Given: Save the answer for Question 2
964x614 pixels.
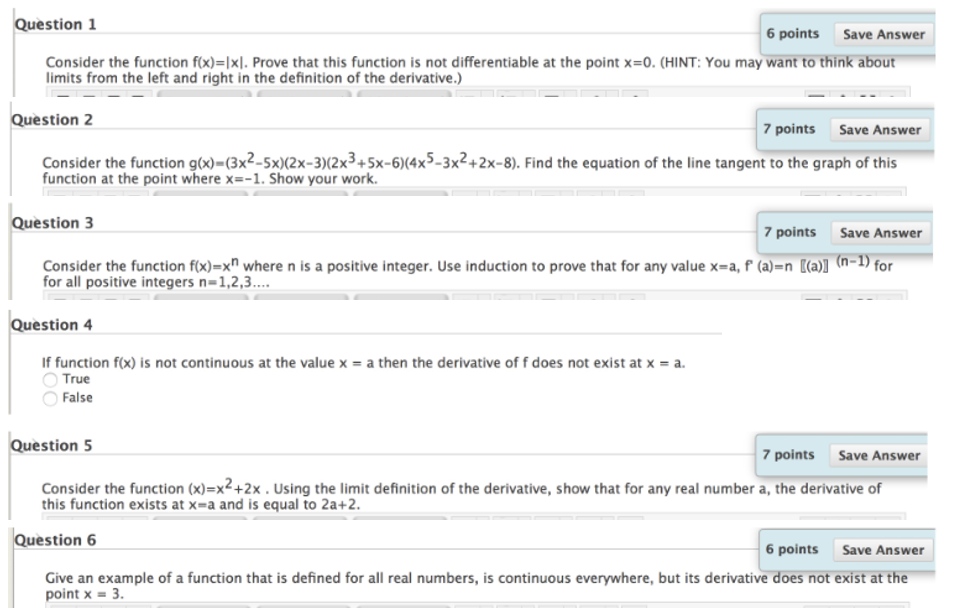Looking at the screenshot, I should (880, 130).
